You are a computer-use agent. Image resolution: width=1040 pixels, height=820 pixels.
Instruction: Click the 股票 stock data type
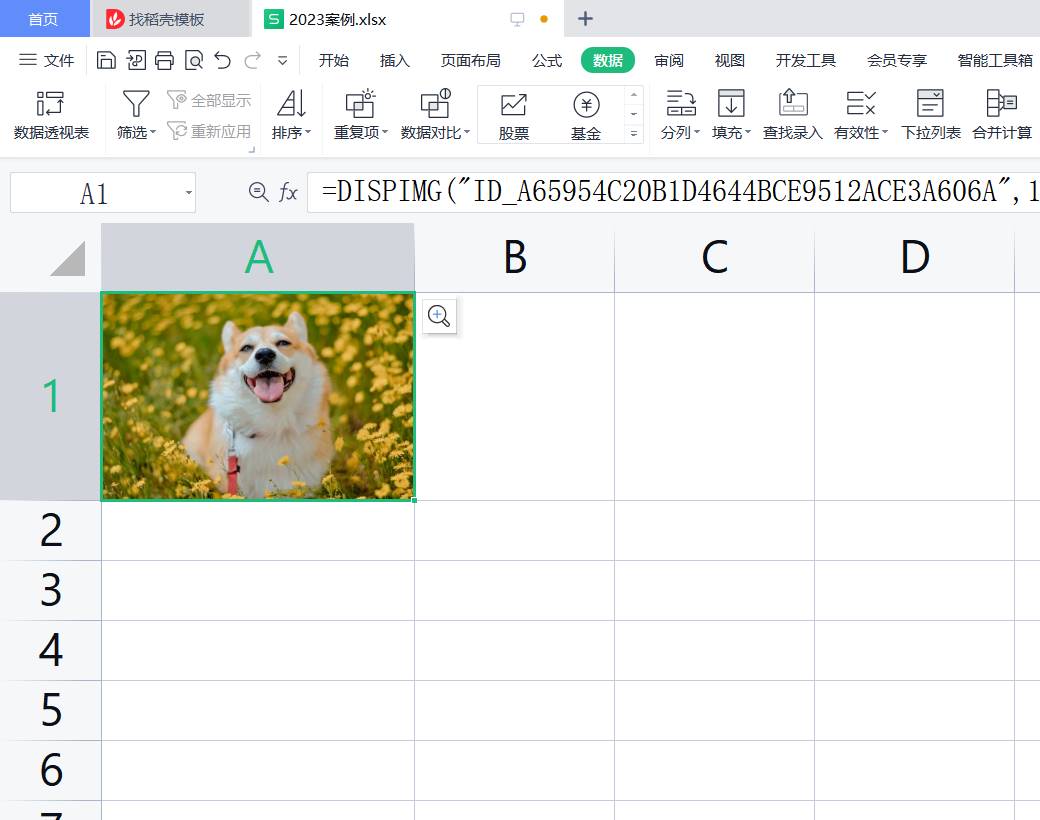[x=514, y=115]
